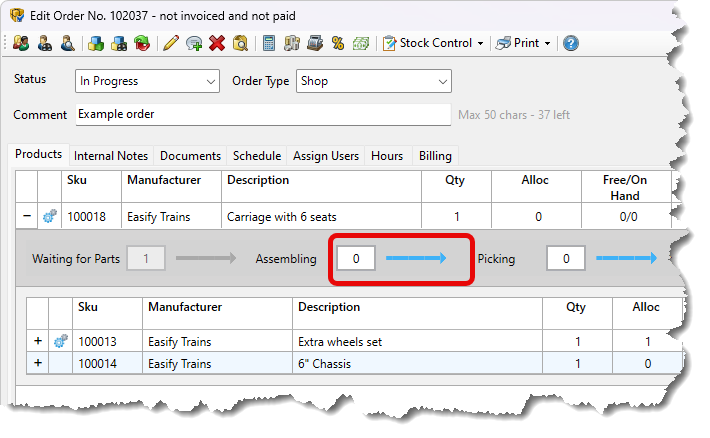
Task: Click the red X delete icon in toolbar
Action: [217, 43]
